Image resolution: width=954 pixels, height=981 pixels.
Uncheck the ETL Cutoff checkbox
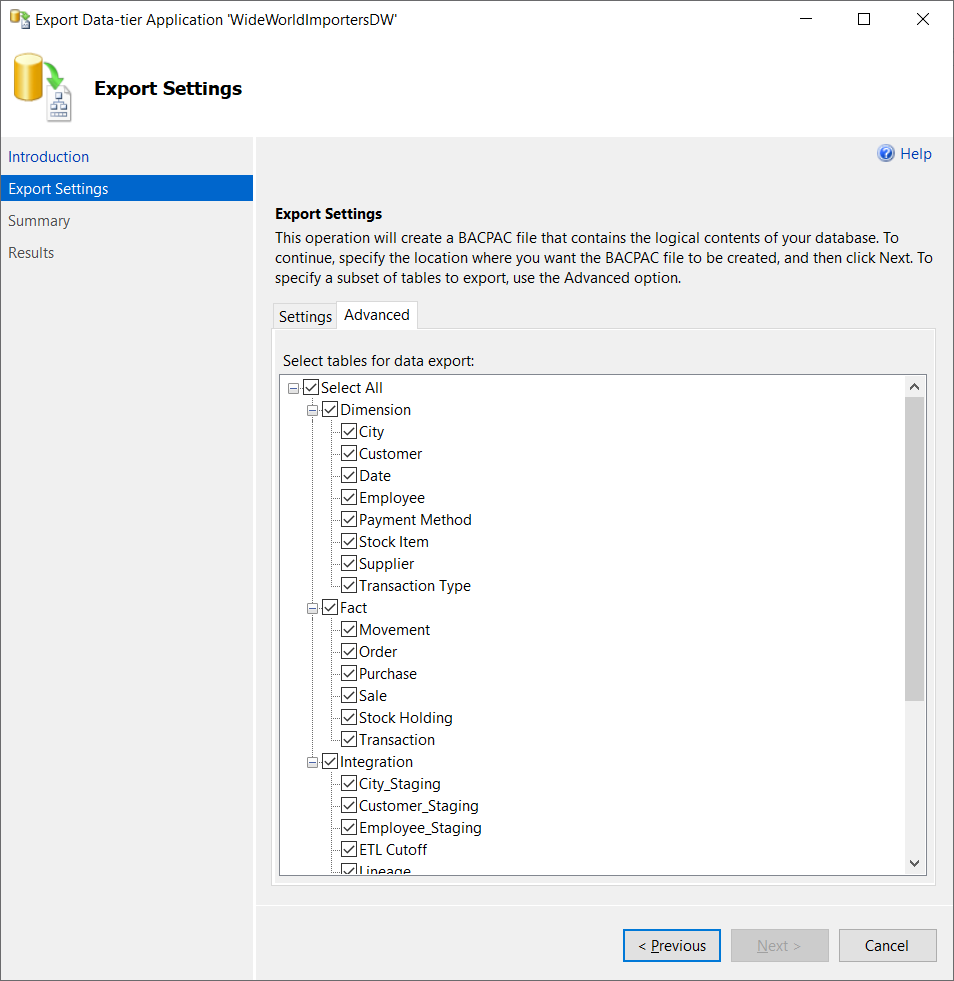pos(349,849)
